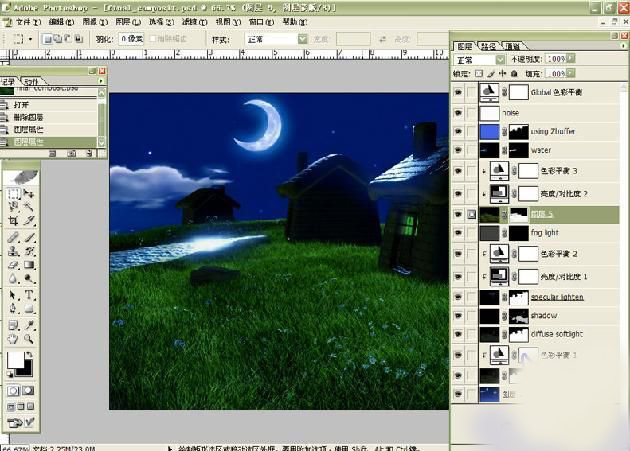
Task: Select the Crop tool
Action: click(13, 220)
